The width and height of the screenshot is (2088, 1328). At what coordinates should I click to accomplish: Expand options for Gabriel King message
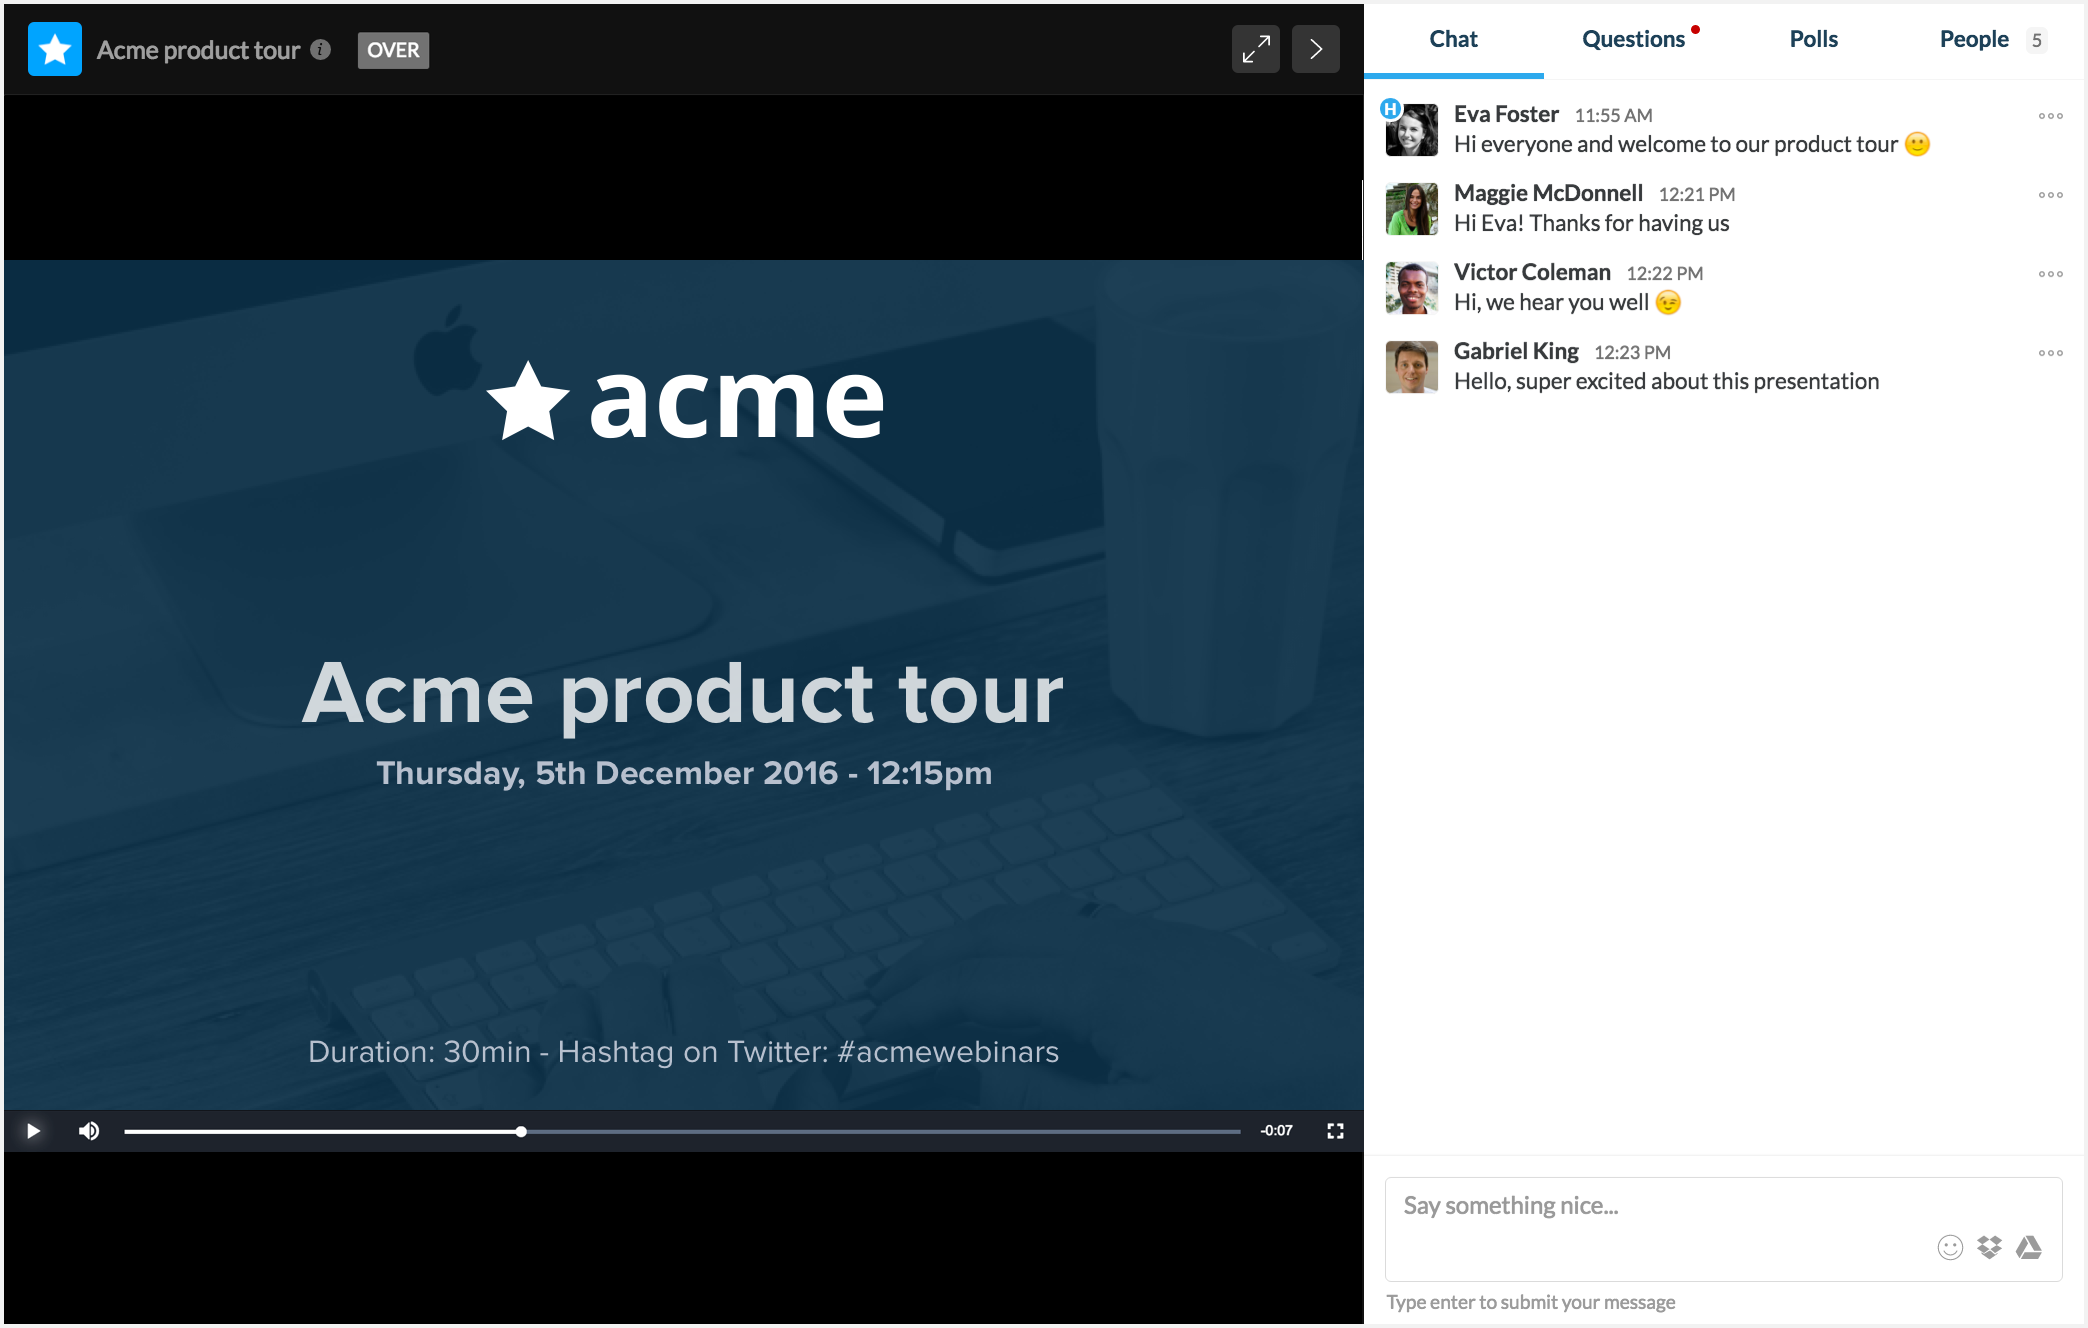click(2051, 351)
